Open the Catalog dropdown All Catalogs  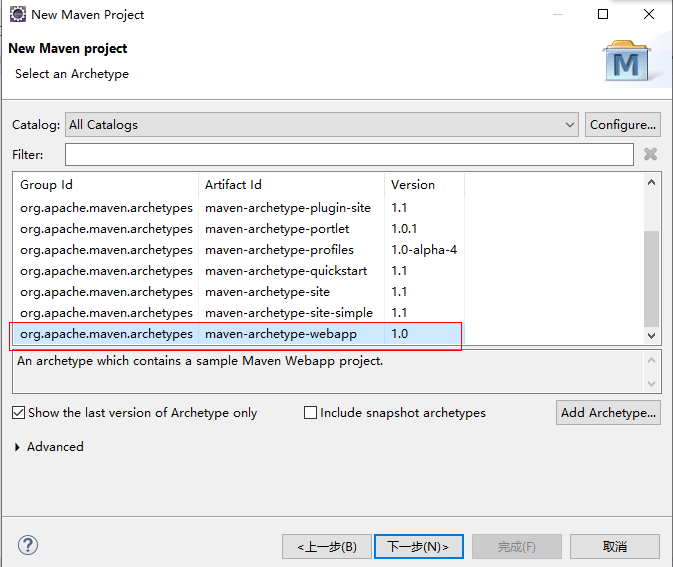click(x=321, y=124)
